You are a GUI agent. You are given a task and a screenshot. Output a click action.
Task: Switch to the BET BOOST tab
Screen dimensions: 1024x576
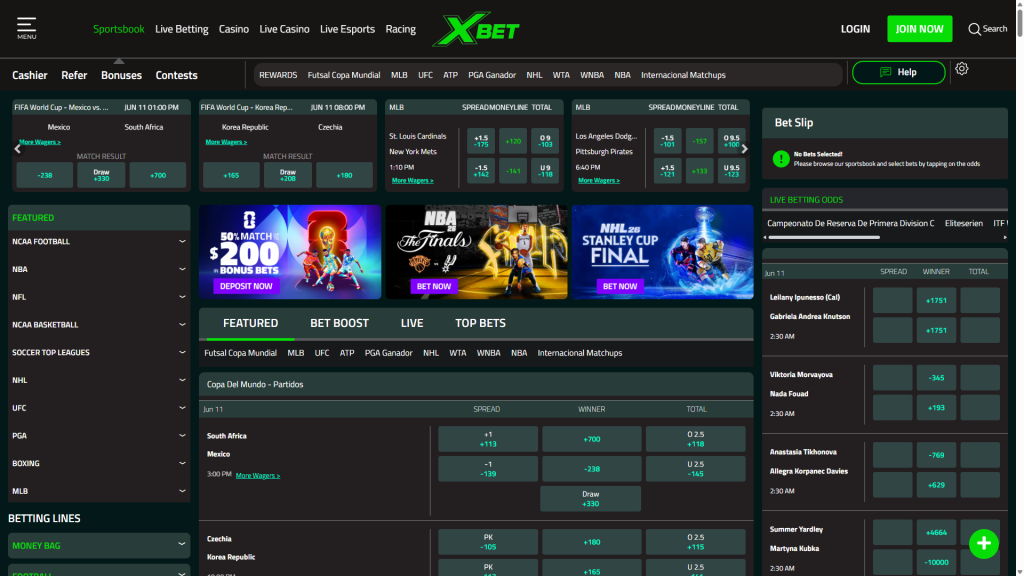[339, 323]
